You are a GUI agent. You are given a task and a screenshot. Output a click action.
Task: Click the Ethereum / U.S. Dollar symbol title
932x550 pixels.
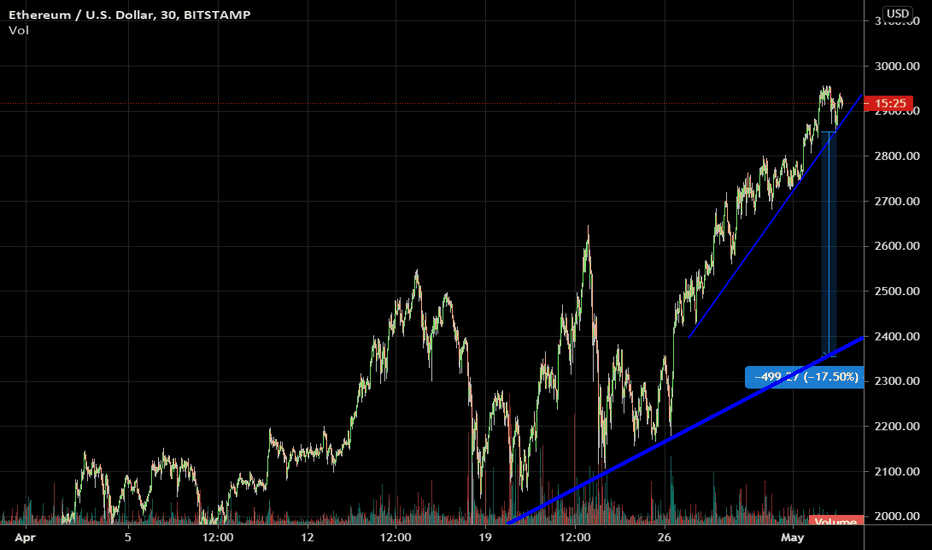(129, 15)
